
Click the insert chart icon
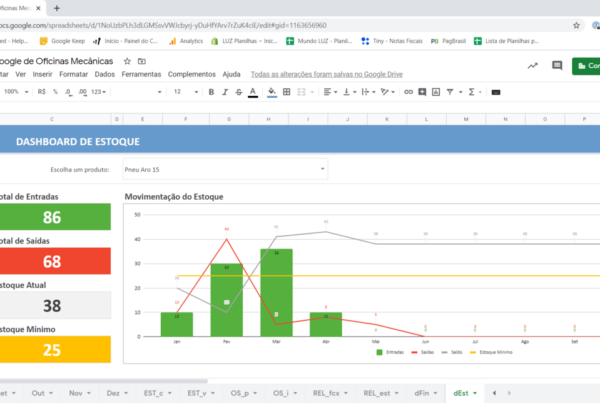pos(436,92)
